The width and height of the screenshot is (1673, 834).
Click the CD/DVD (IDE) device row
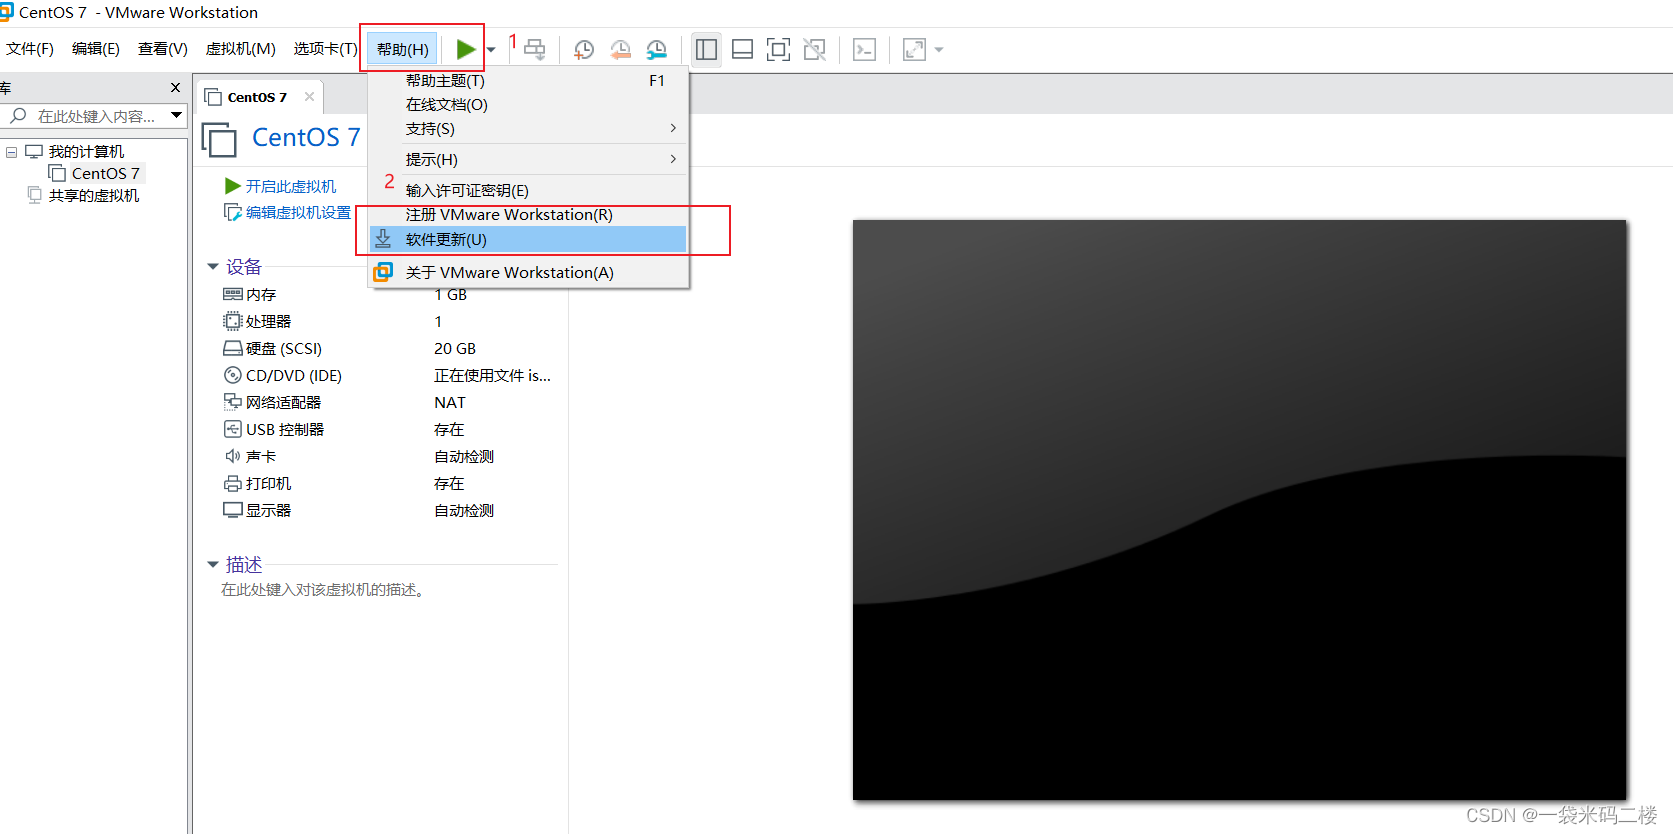388,376
